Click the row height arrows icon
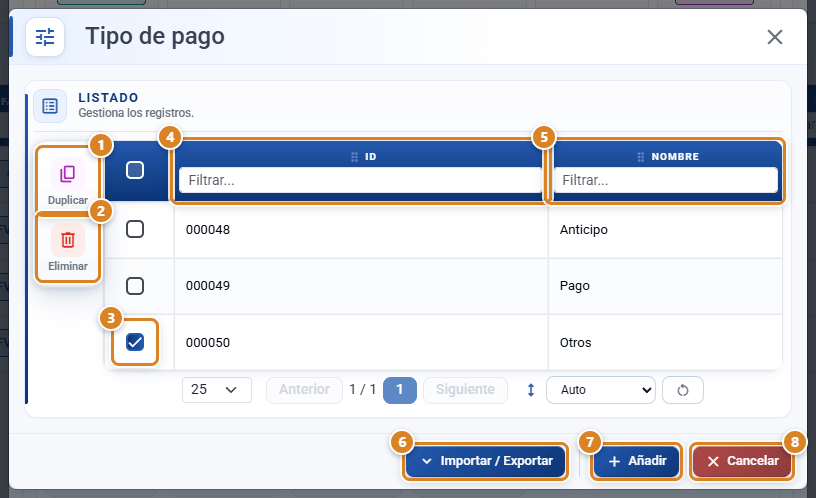The width and height of the screenshot is (816, 498). point(531,390)
